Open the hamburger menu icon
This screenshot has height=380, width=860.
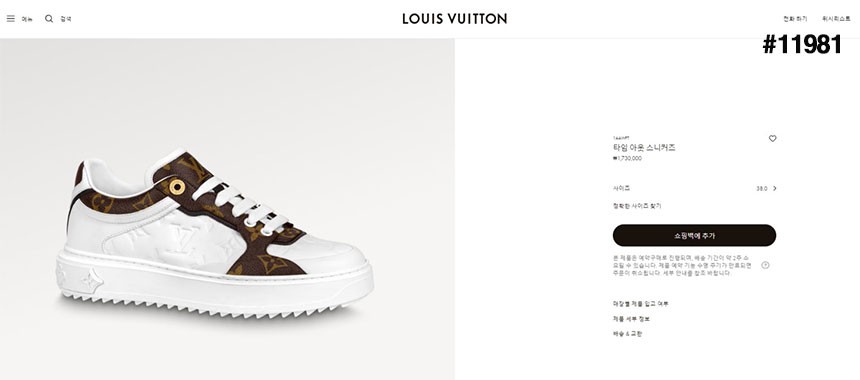point(10,19)
